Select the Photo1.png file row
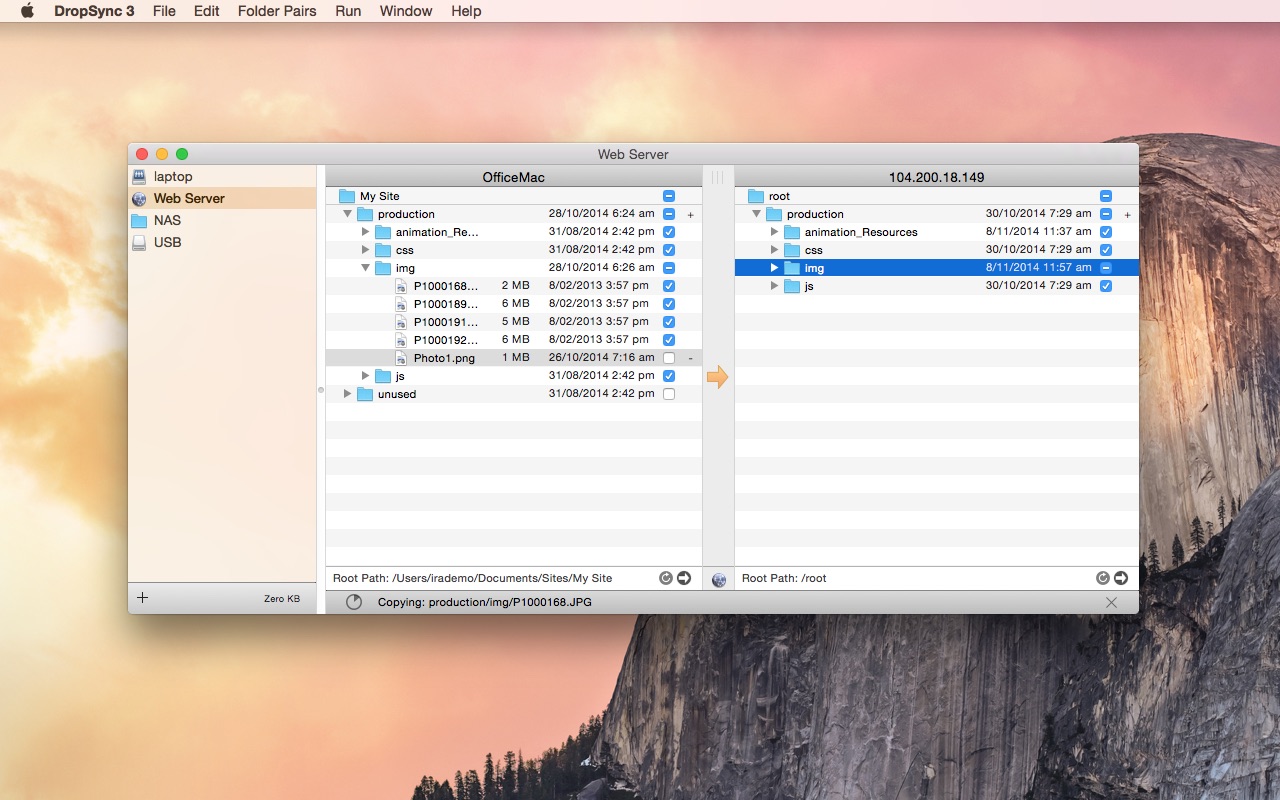Viewport: 1280px width, 800px height. tap(513, 358)
